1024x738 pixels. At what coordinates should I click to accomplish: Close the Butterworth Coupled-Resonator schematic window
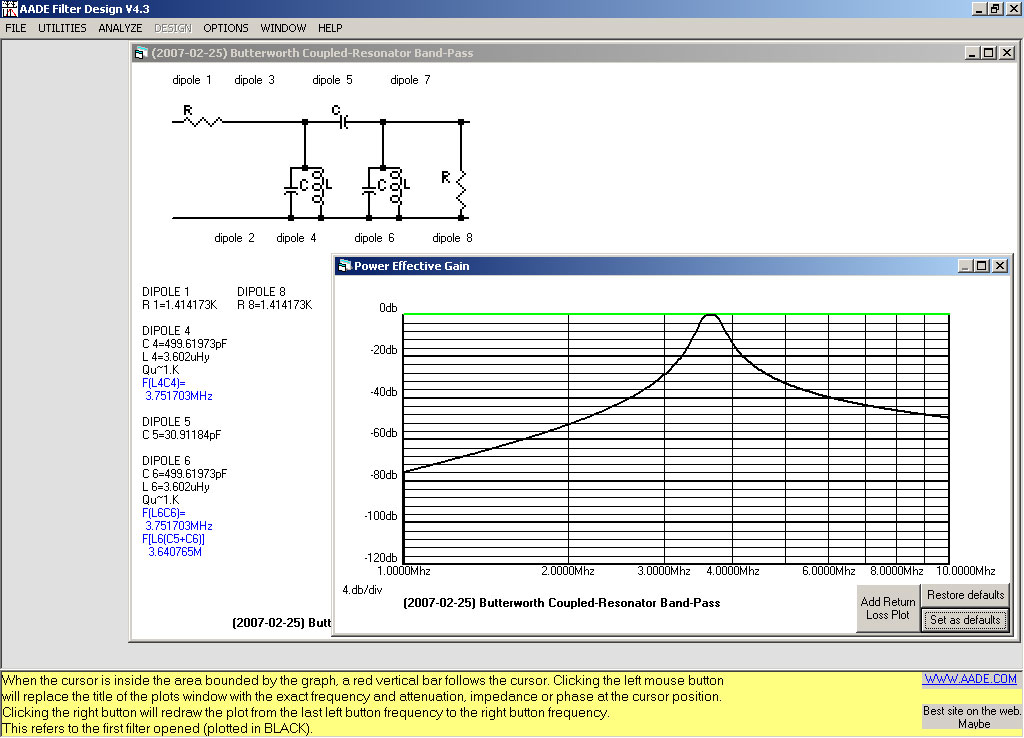[1007, 53]
